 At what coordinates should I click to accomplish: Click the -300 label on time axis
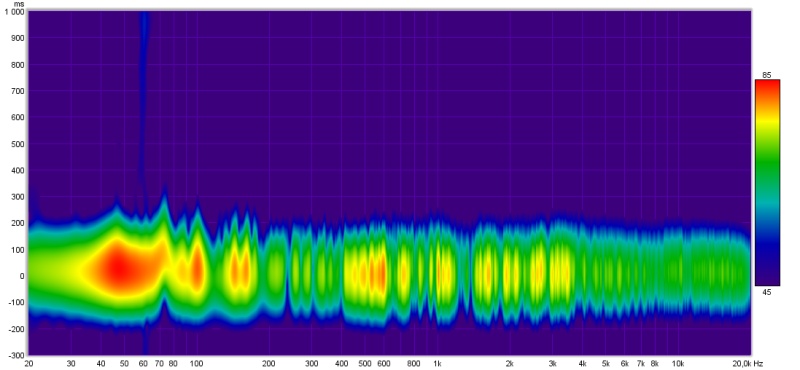16,355
